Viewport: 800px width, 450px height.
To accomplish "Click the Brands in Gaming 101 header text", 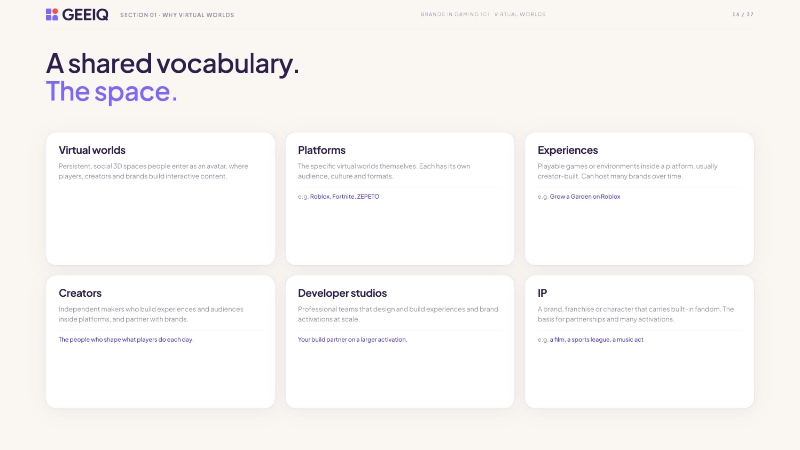I will click(483, 14).
